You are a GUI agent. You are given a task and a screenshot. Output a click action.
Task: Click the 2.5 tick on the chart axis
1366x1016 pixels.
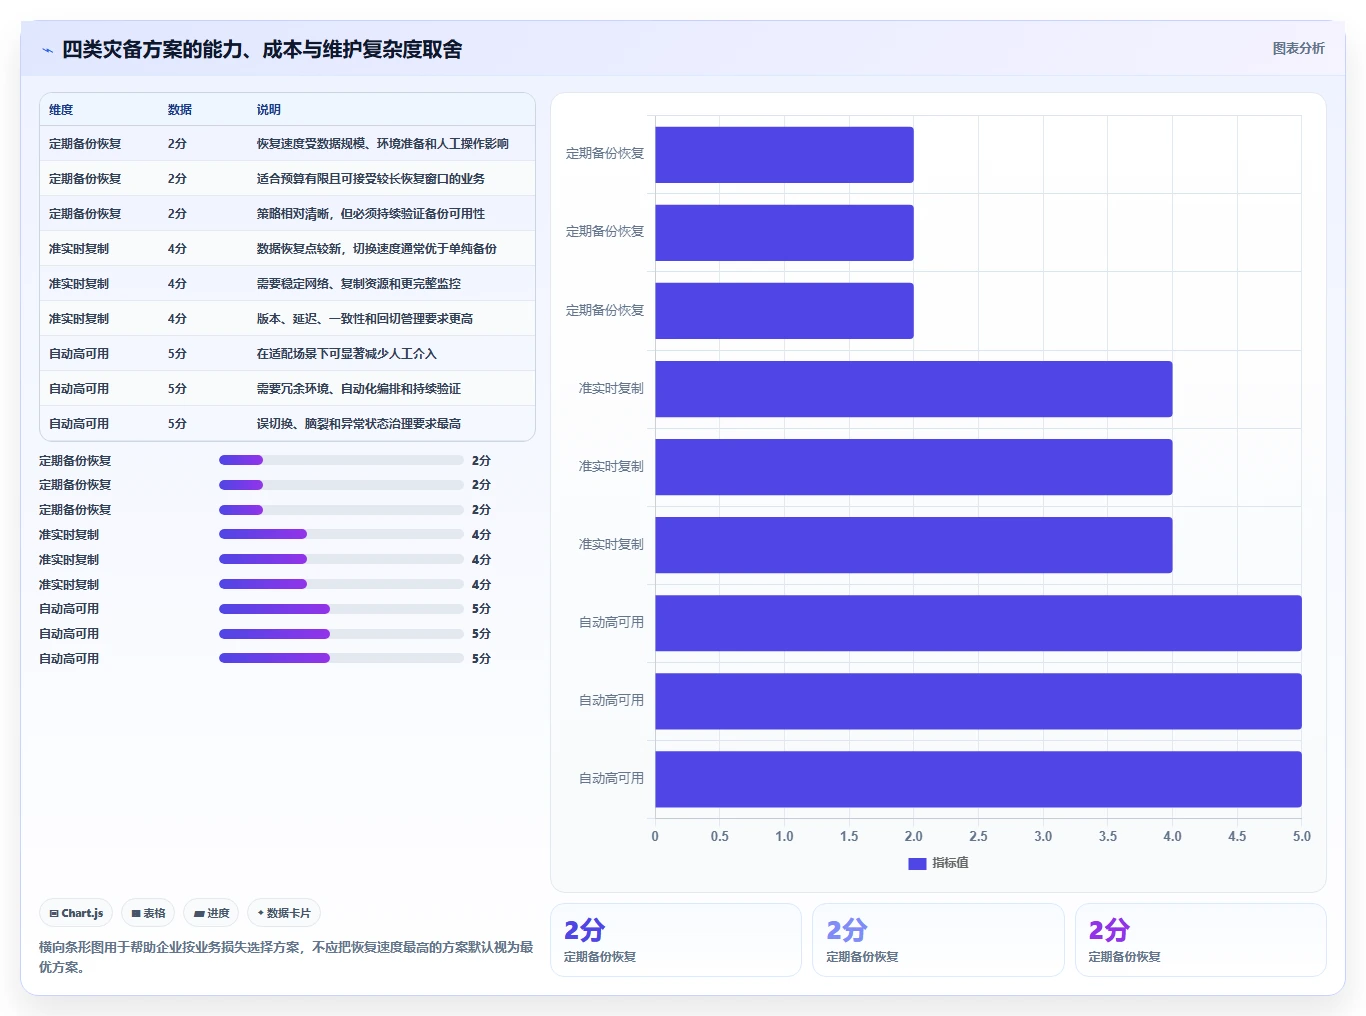pyautogui.click(x=978, y=836)
